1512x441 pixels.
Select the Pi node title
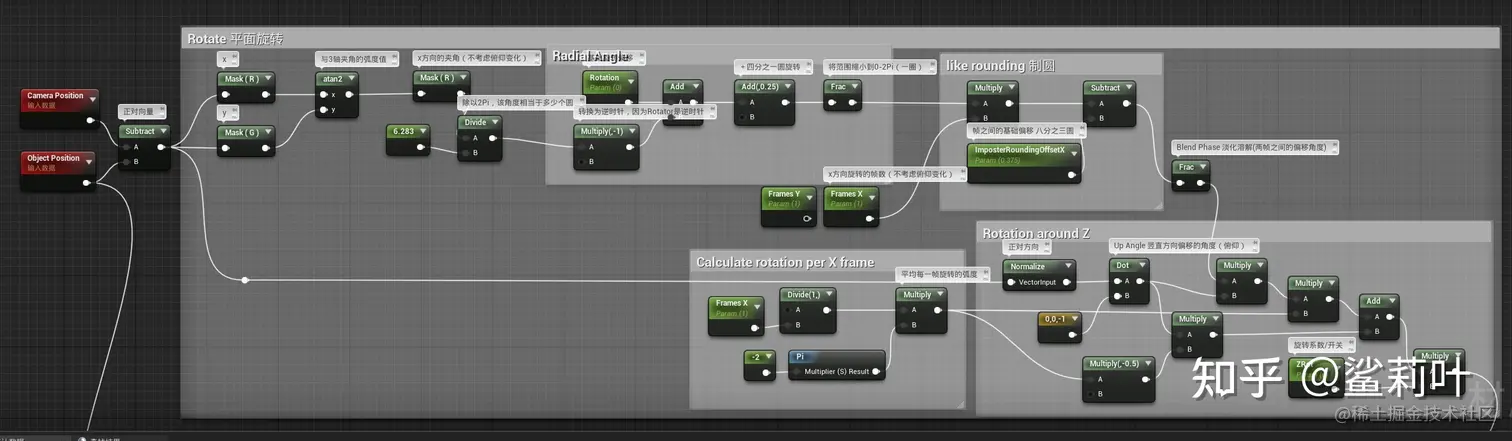click(800, 356)
